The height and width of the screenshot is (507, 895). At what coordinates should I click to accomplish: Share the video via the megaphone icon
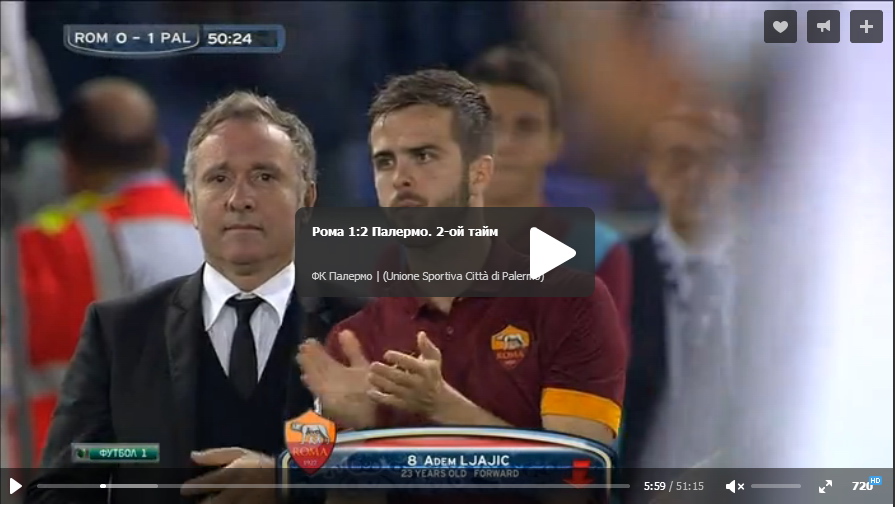click(823, 27)
